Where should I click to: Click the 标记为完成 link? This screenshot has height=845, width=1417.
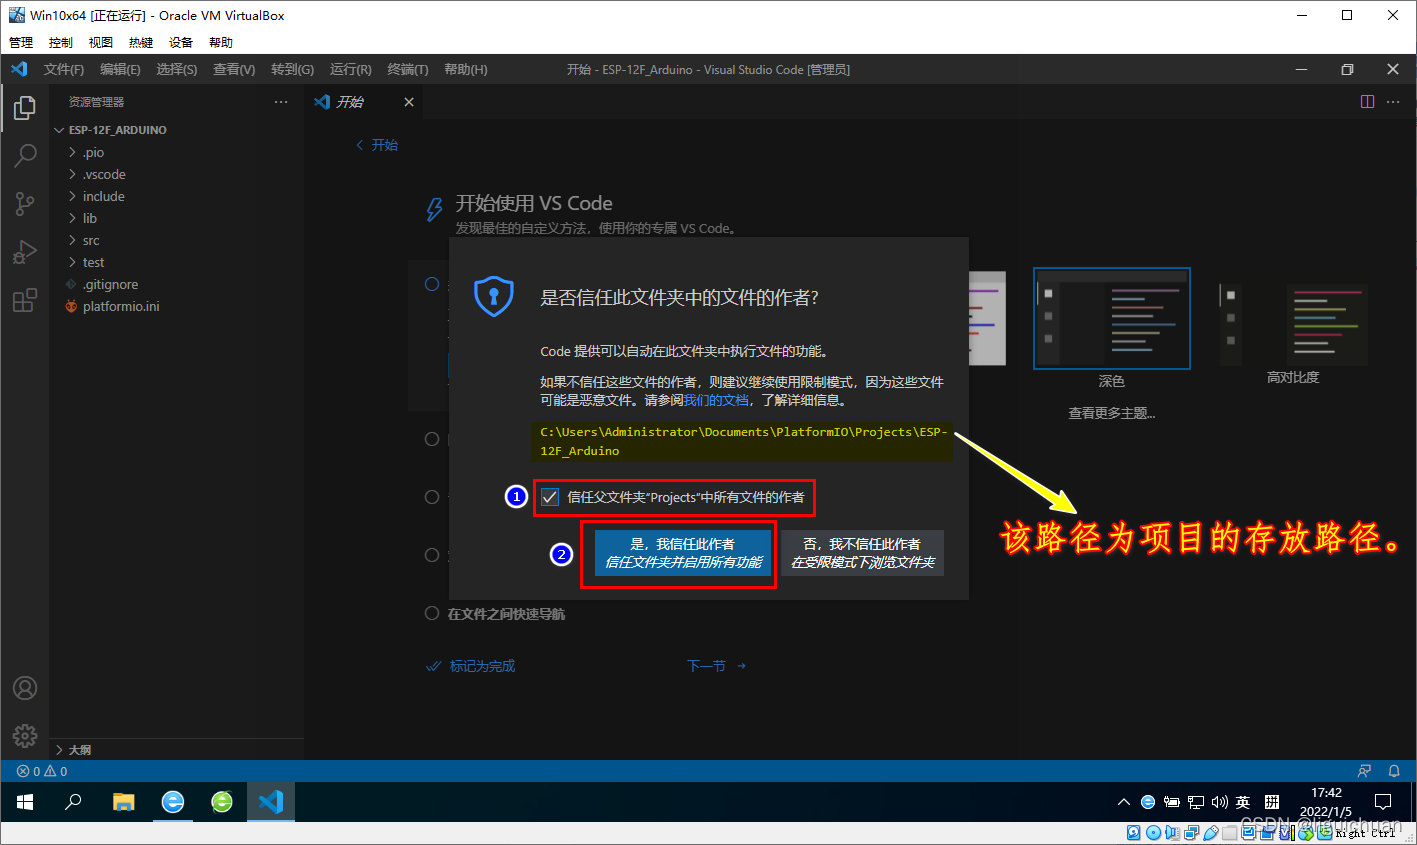(471, 666)
